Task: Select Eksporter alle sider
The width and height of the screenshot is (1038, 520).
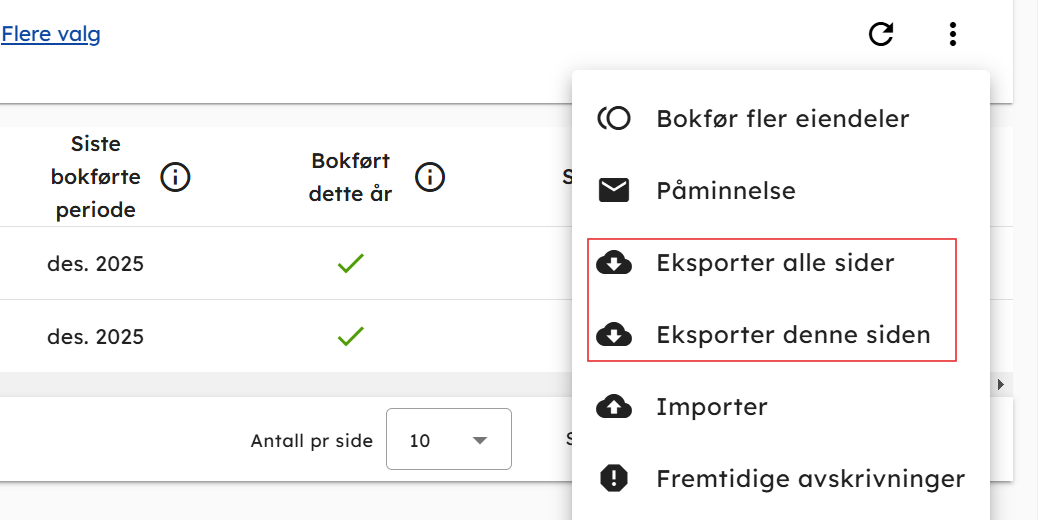Action: pyautogui.click(x=775, y=263)
